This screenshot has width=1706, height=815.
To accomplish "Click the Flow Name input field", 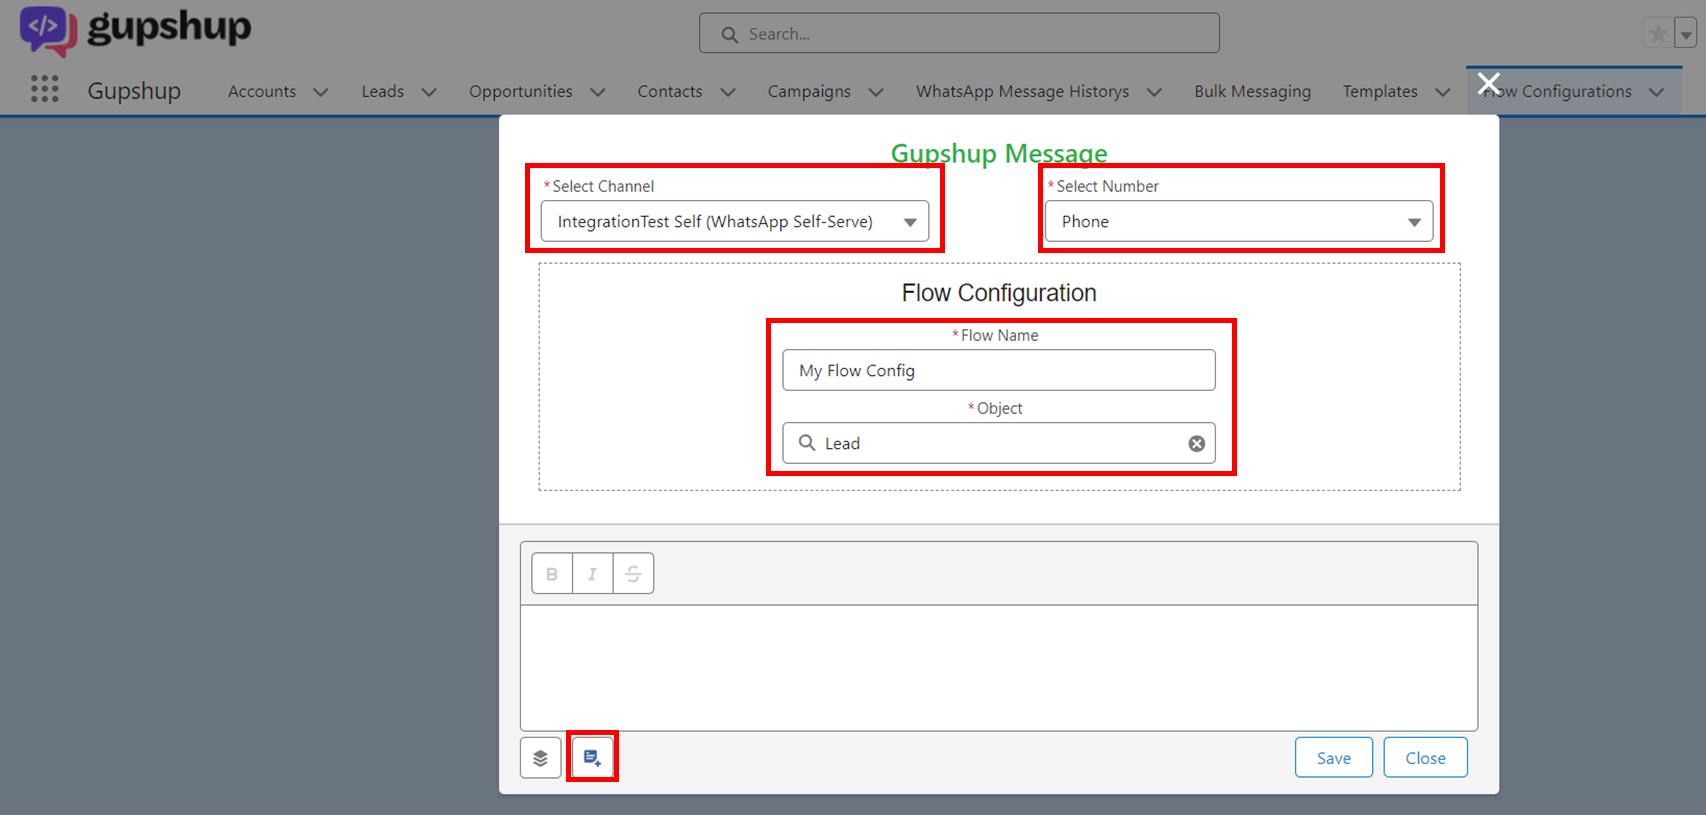I will tap(999, 370).
